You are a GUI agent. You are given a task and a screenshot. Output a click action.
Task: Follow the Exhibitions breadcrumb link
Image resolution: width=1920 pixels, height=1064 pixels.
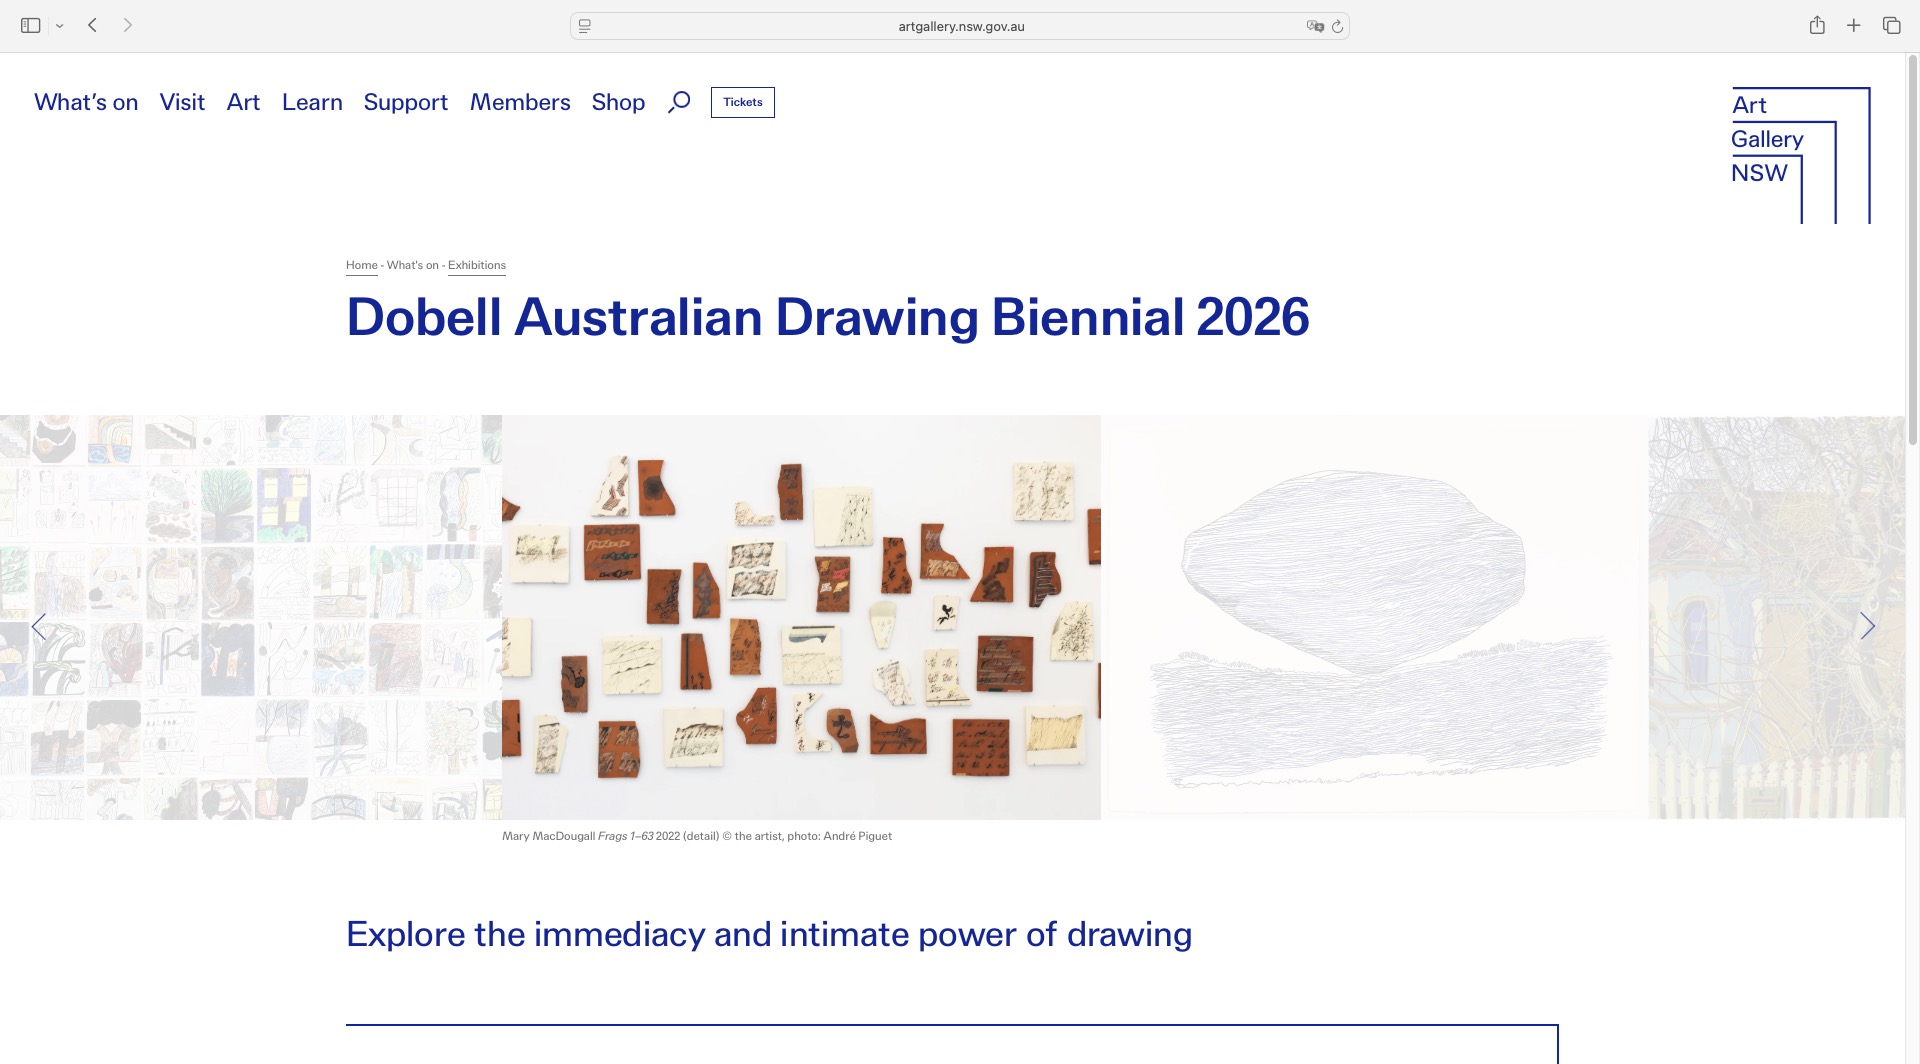click(x=477, y=265)
